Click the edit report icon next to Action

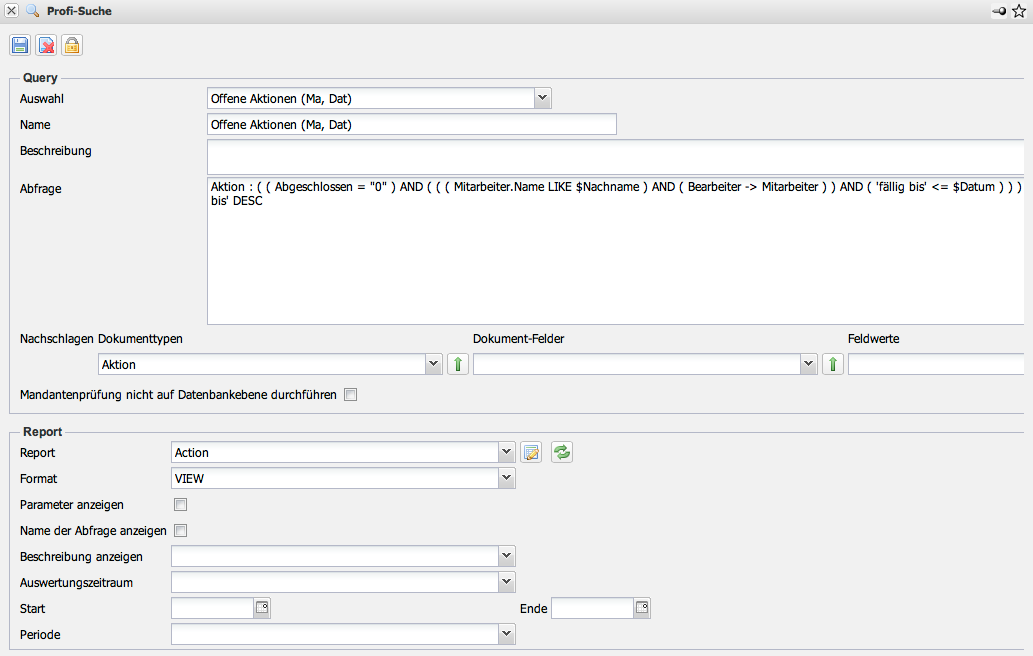click(531, 453)
